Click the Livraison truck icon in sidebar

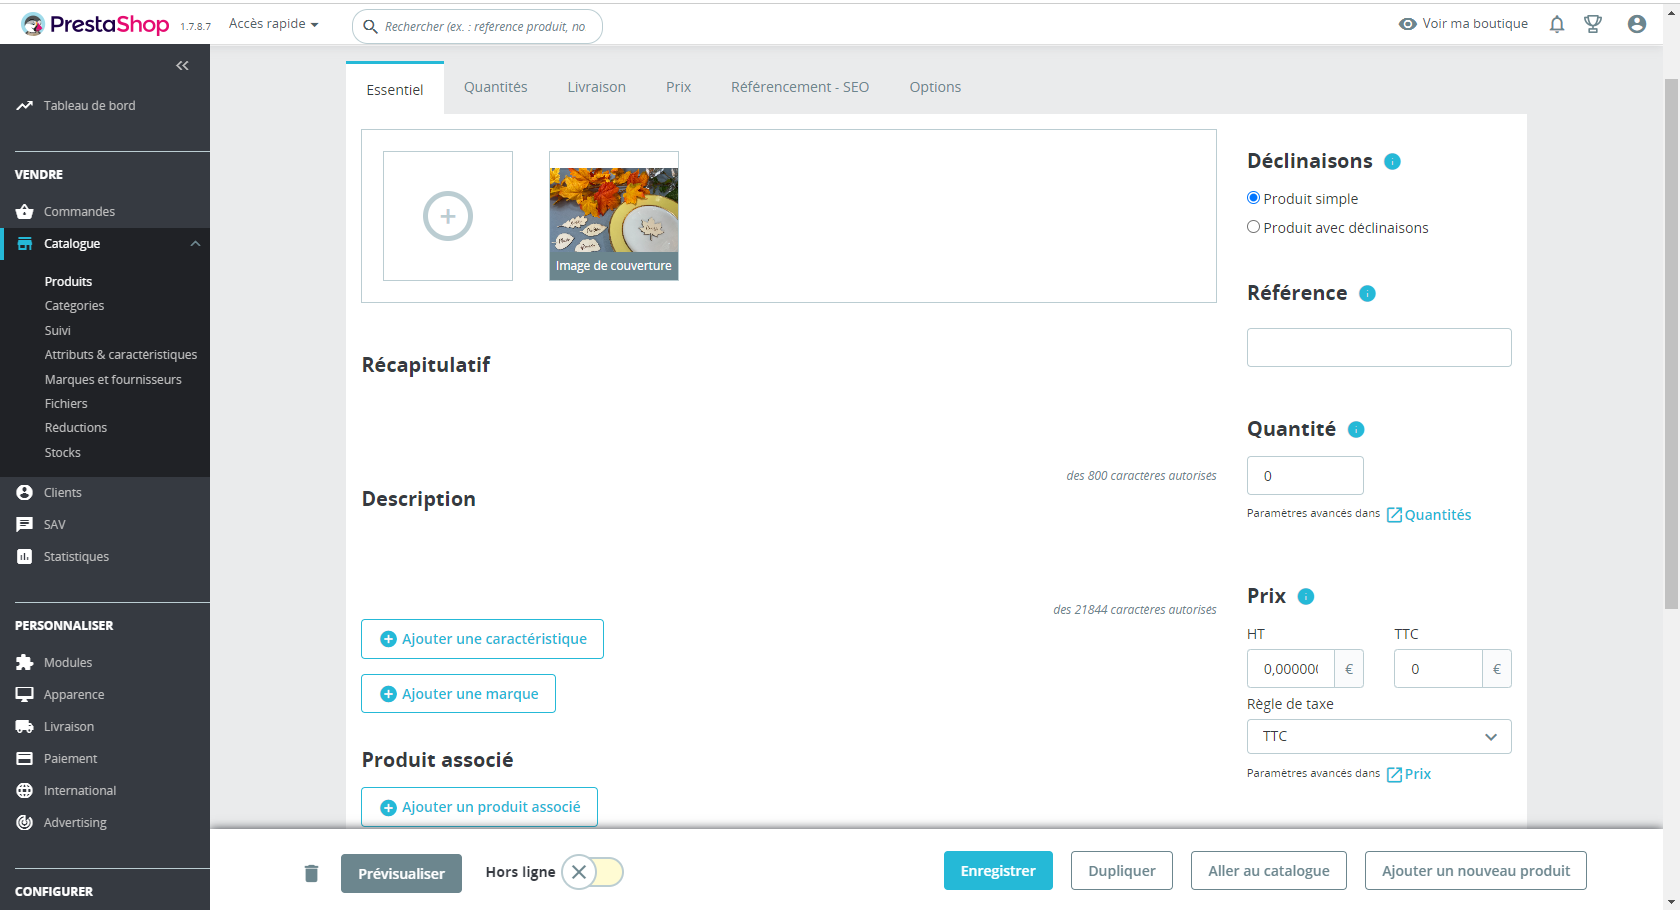(25, 727)
